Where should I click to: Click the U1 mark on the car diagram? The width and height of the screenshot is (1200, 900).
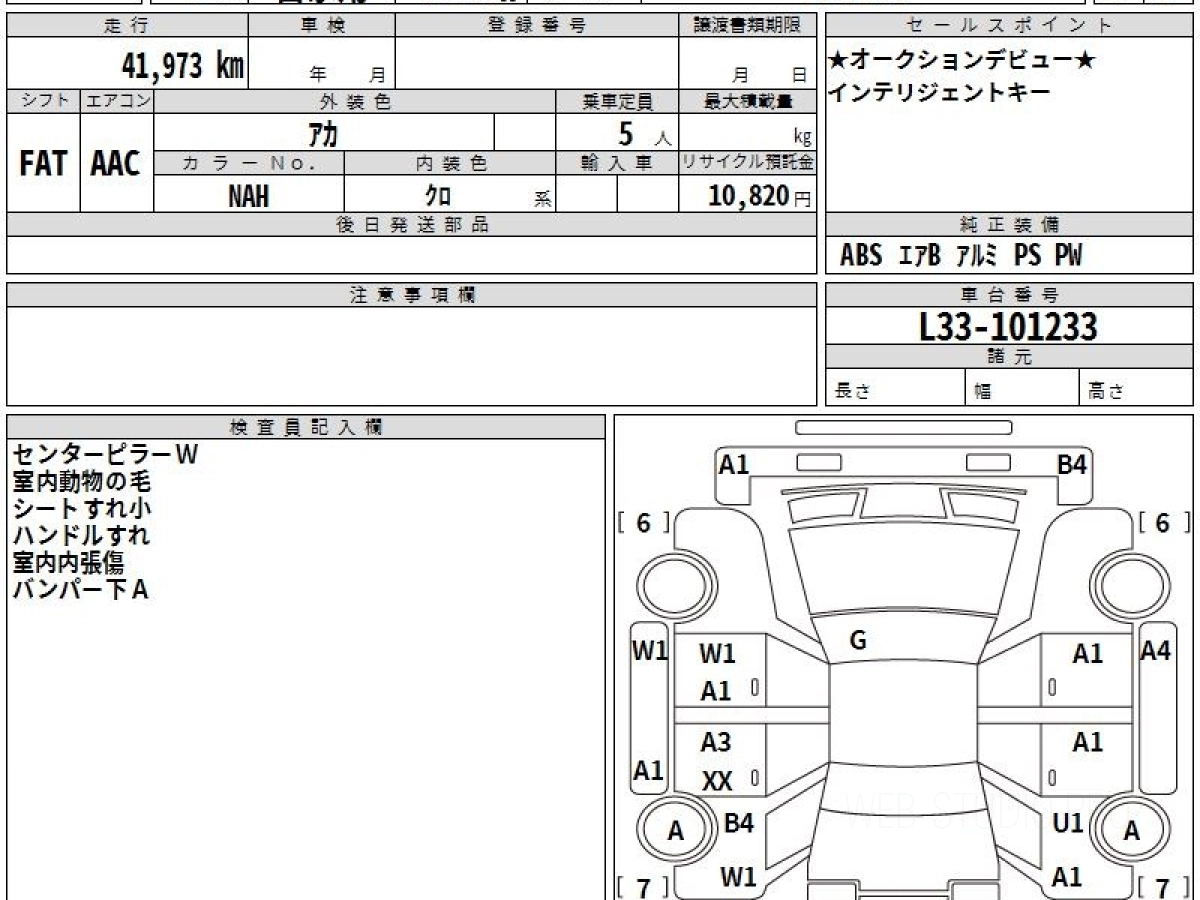pyautogui.click(x=1069, y=824)
